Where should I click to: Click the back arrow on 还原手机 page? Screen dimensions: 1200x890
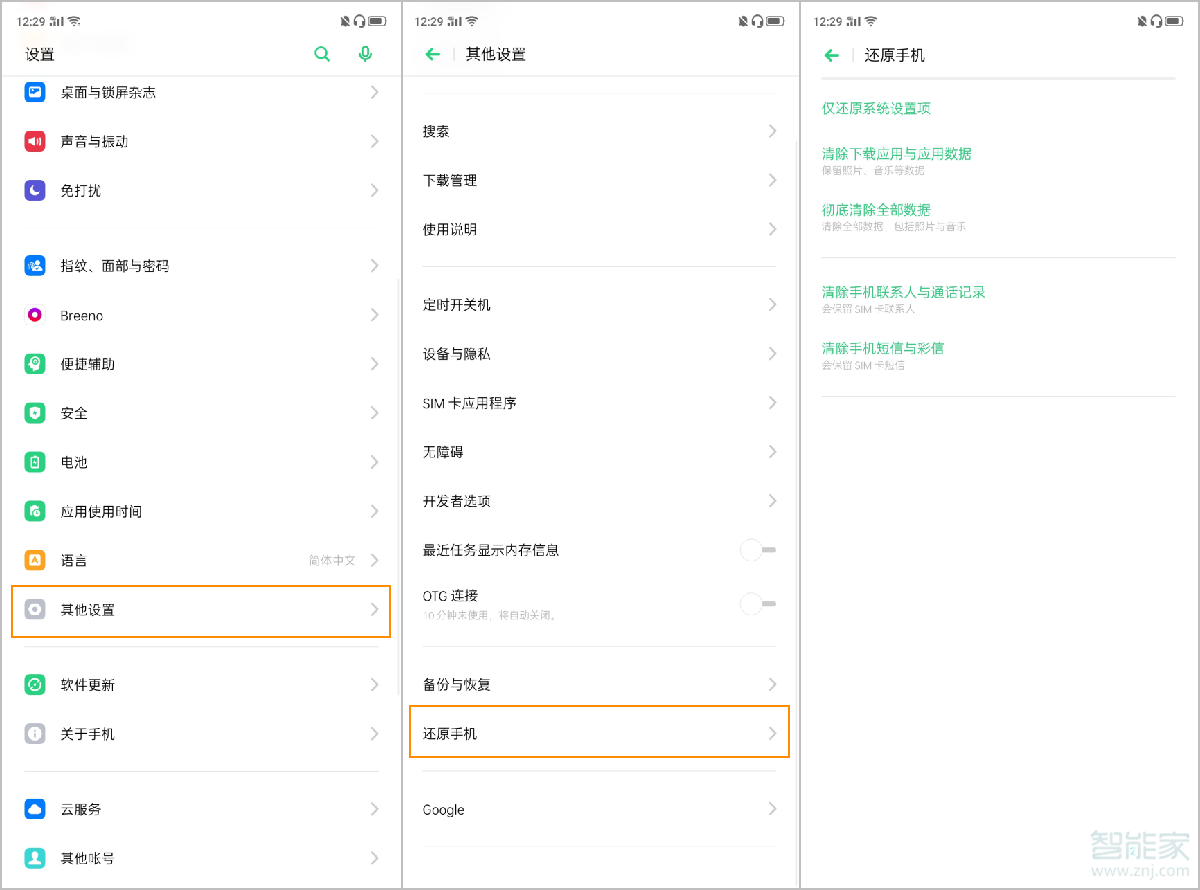pos(831,56)
